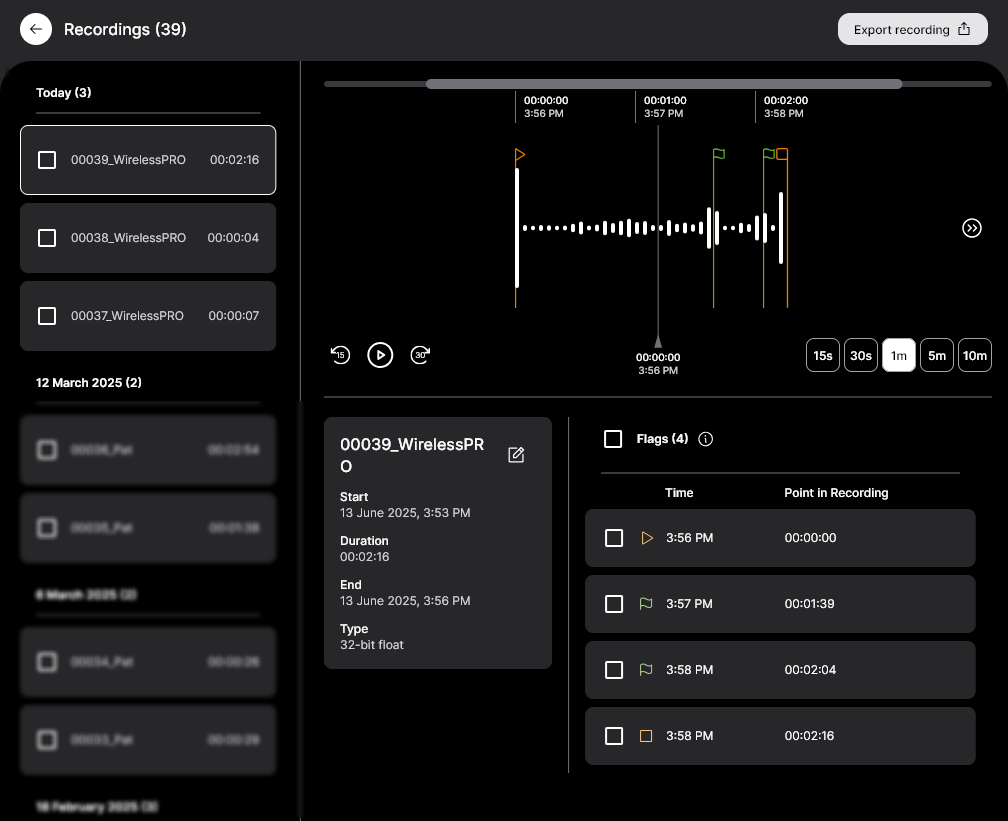The height and width of the screenshot is (821, 1008).
Task: Switch timeline zoom to 5m
Action: 936,355
